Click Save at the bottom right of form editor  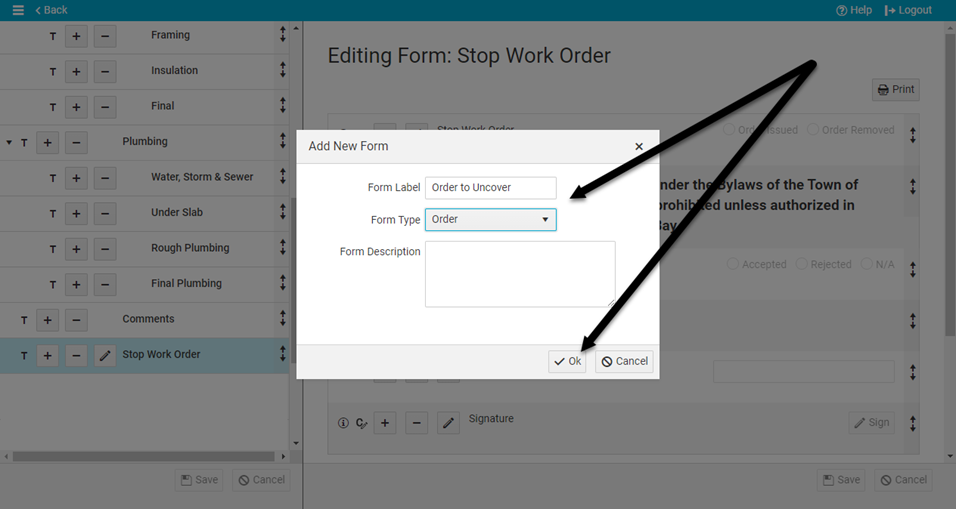coord(841,480)
